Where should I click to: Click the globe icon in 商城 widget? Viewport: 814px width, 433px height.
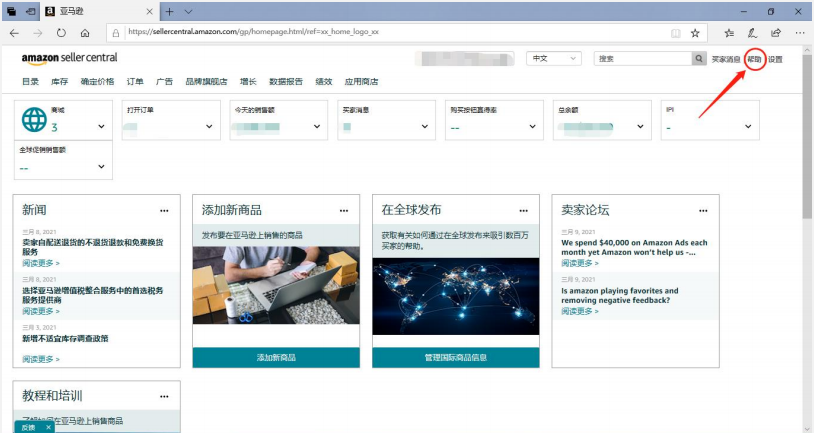[34, 119]
